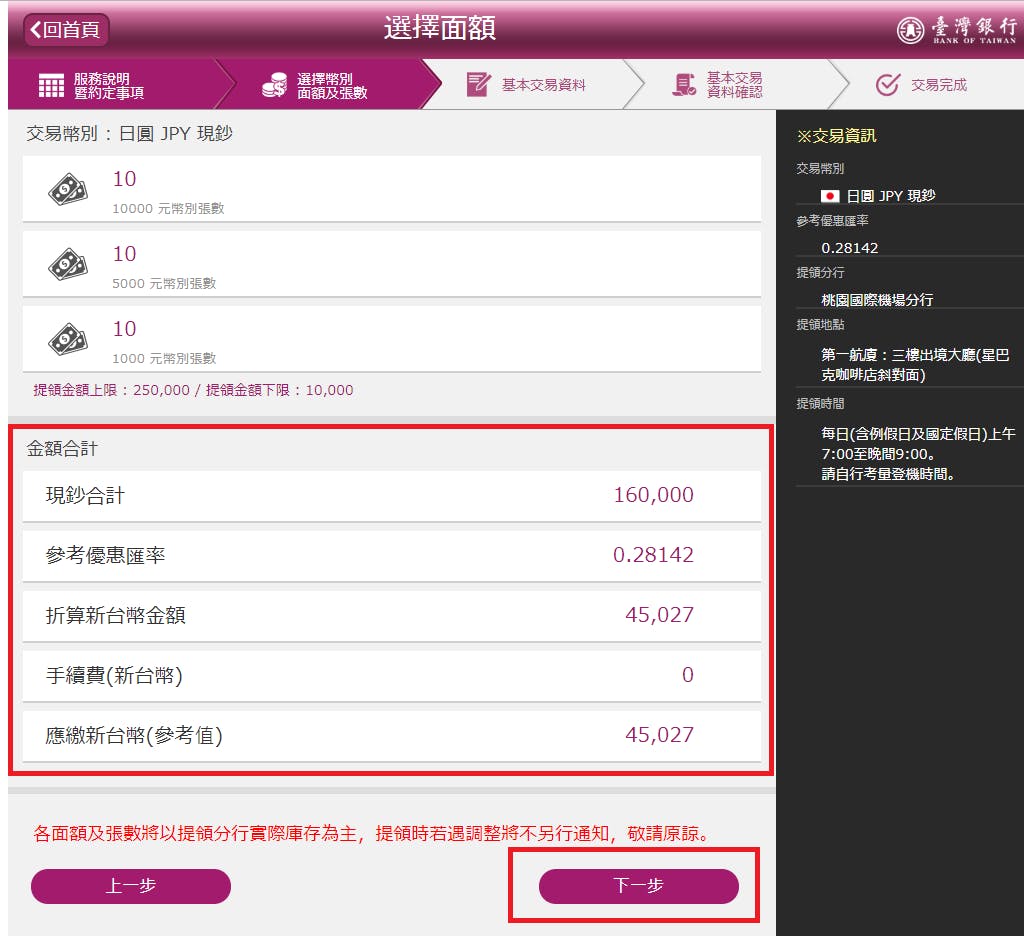Viewport: 1024px width, 938px height.
Task: Click the 下一步 button
Action: [x=638, y=886]
